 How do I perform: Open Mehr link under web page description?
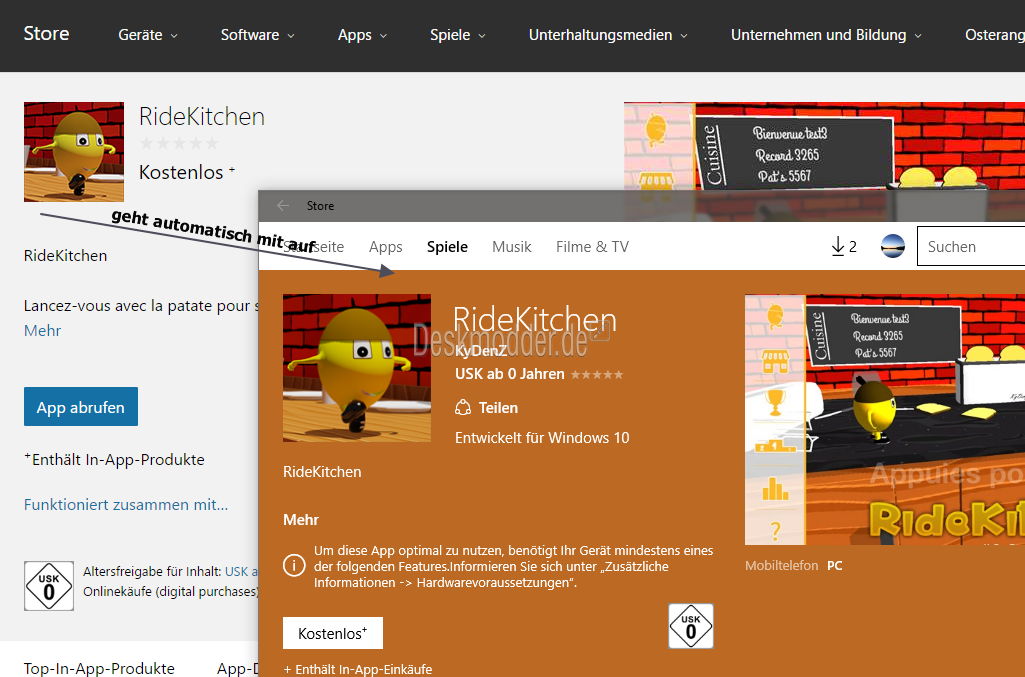pos(42,331)
